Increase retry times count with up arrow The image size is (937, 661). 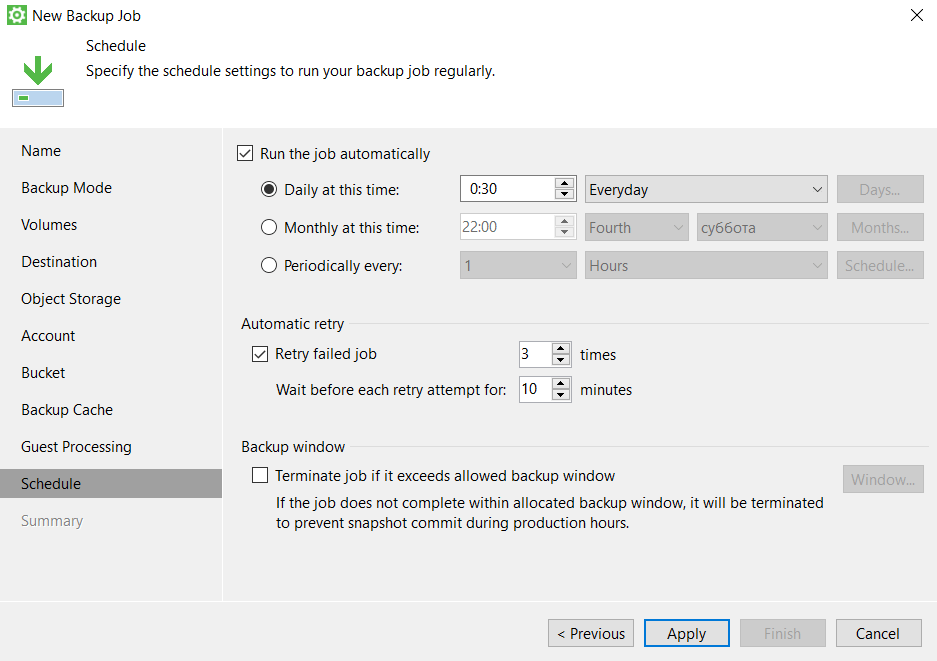click(560, 348)
